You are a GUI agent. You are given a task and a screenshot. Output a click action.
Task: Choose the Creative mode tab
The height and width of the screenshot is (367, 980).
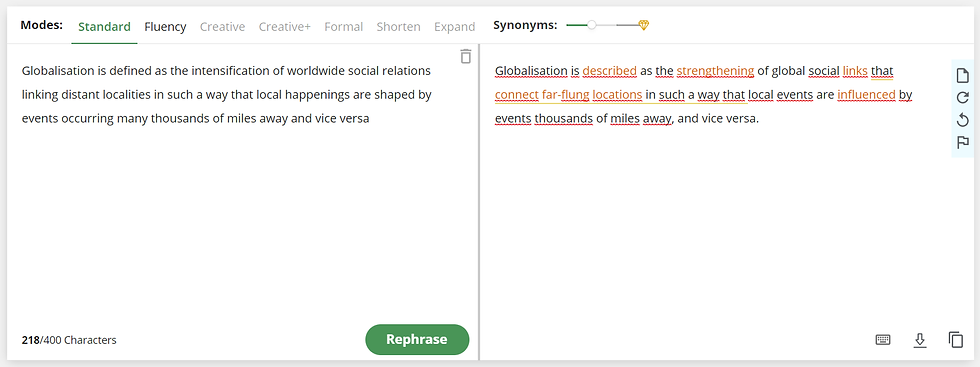point(222,27)
